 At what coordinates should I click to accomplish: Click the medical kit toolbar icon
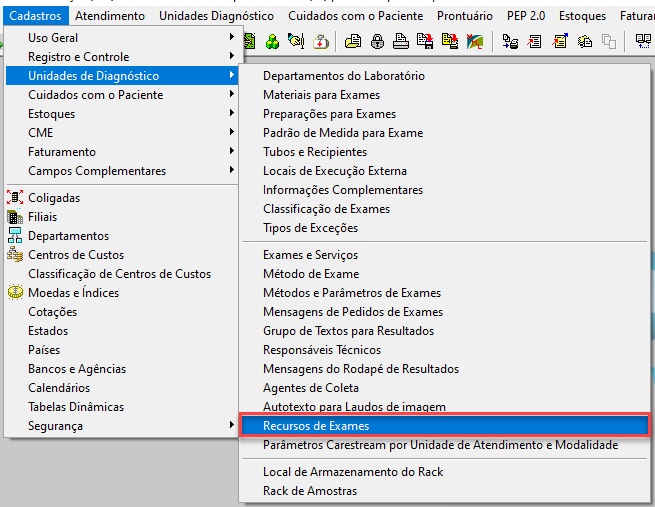[x=321, y=41]
